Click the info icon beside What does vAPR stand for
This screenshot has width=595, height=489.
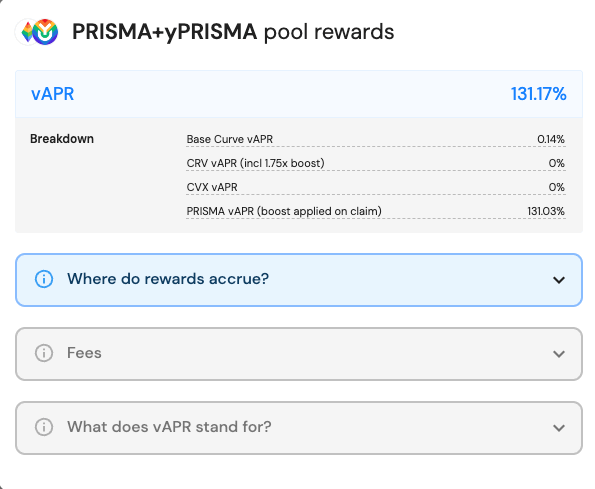[44, 427]
